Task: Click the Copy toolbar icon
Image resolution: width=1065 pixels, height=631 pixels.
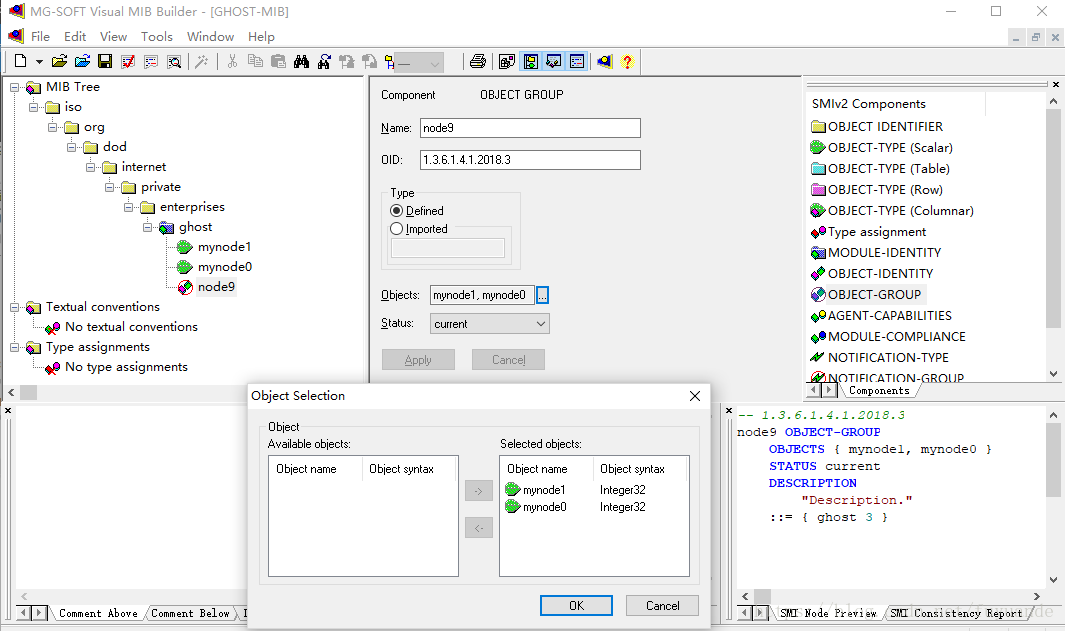Action: click(255, 62)
